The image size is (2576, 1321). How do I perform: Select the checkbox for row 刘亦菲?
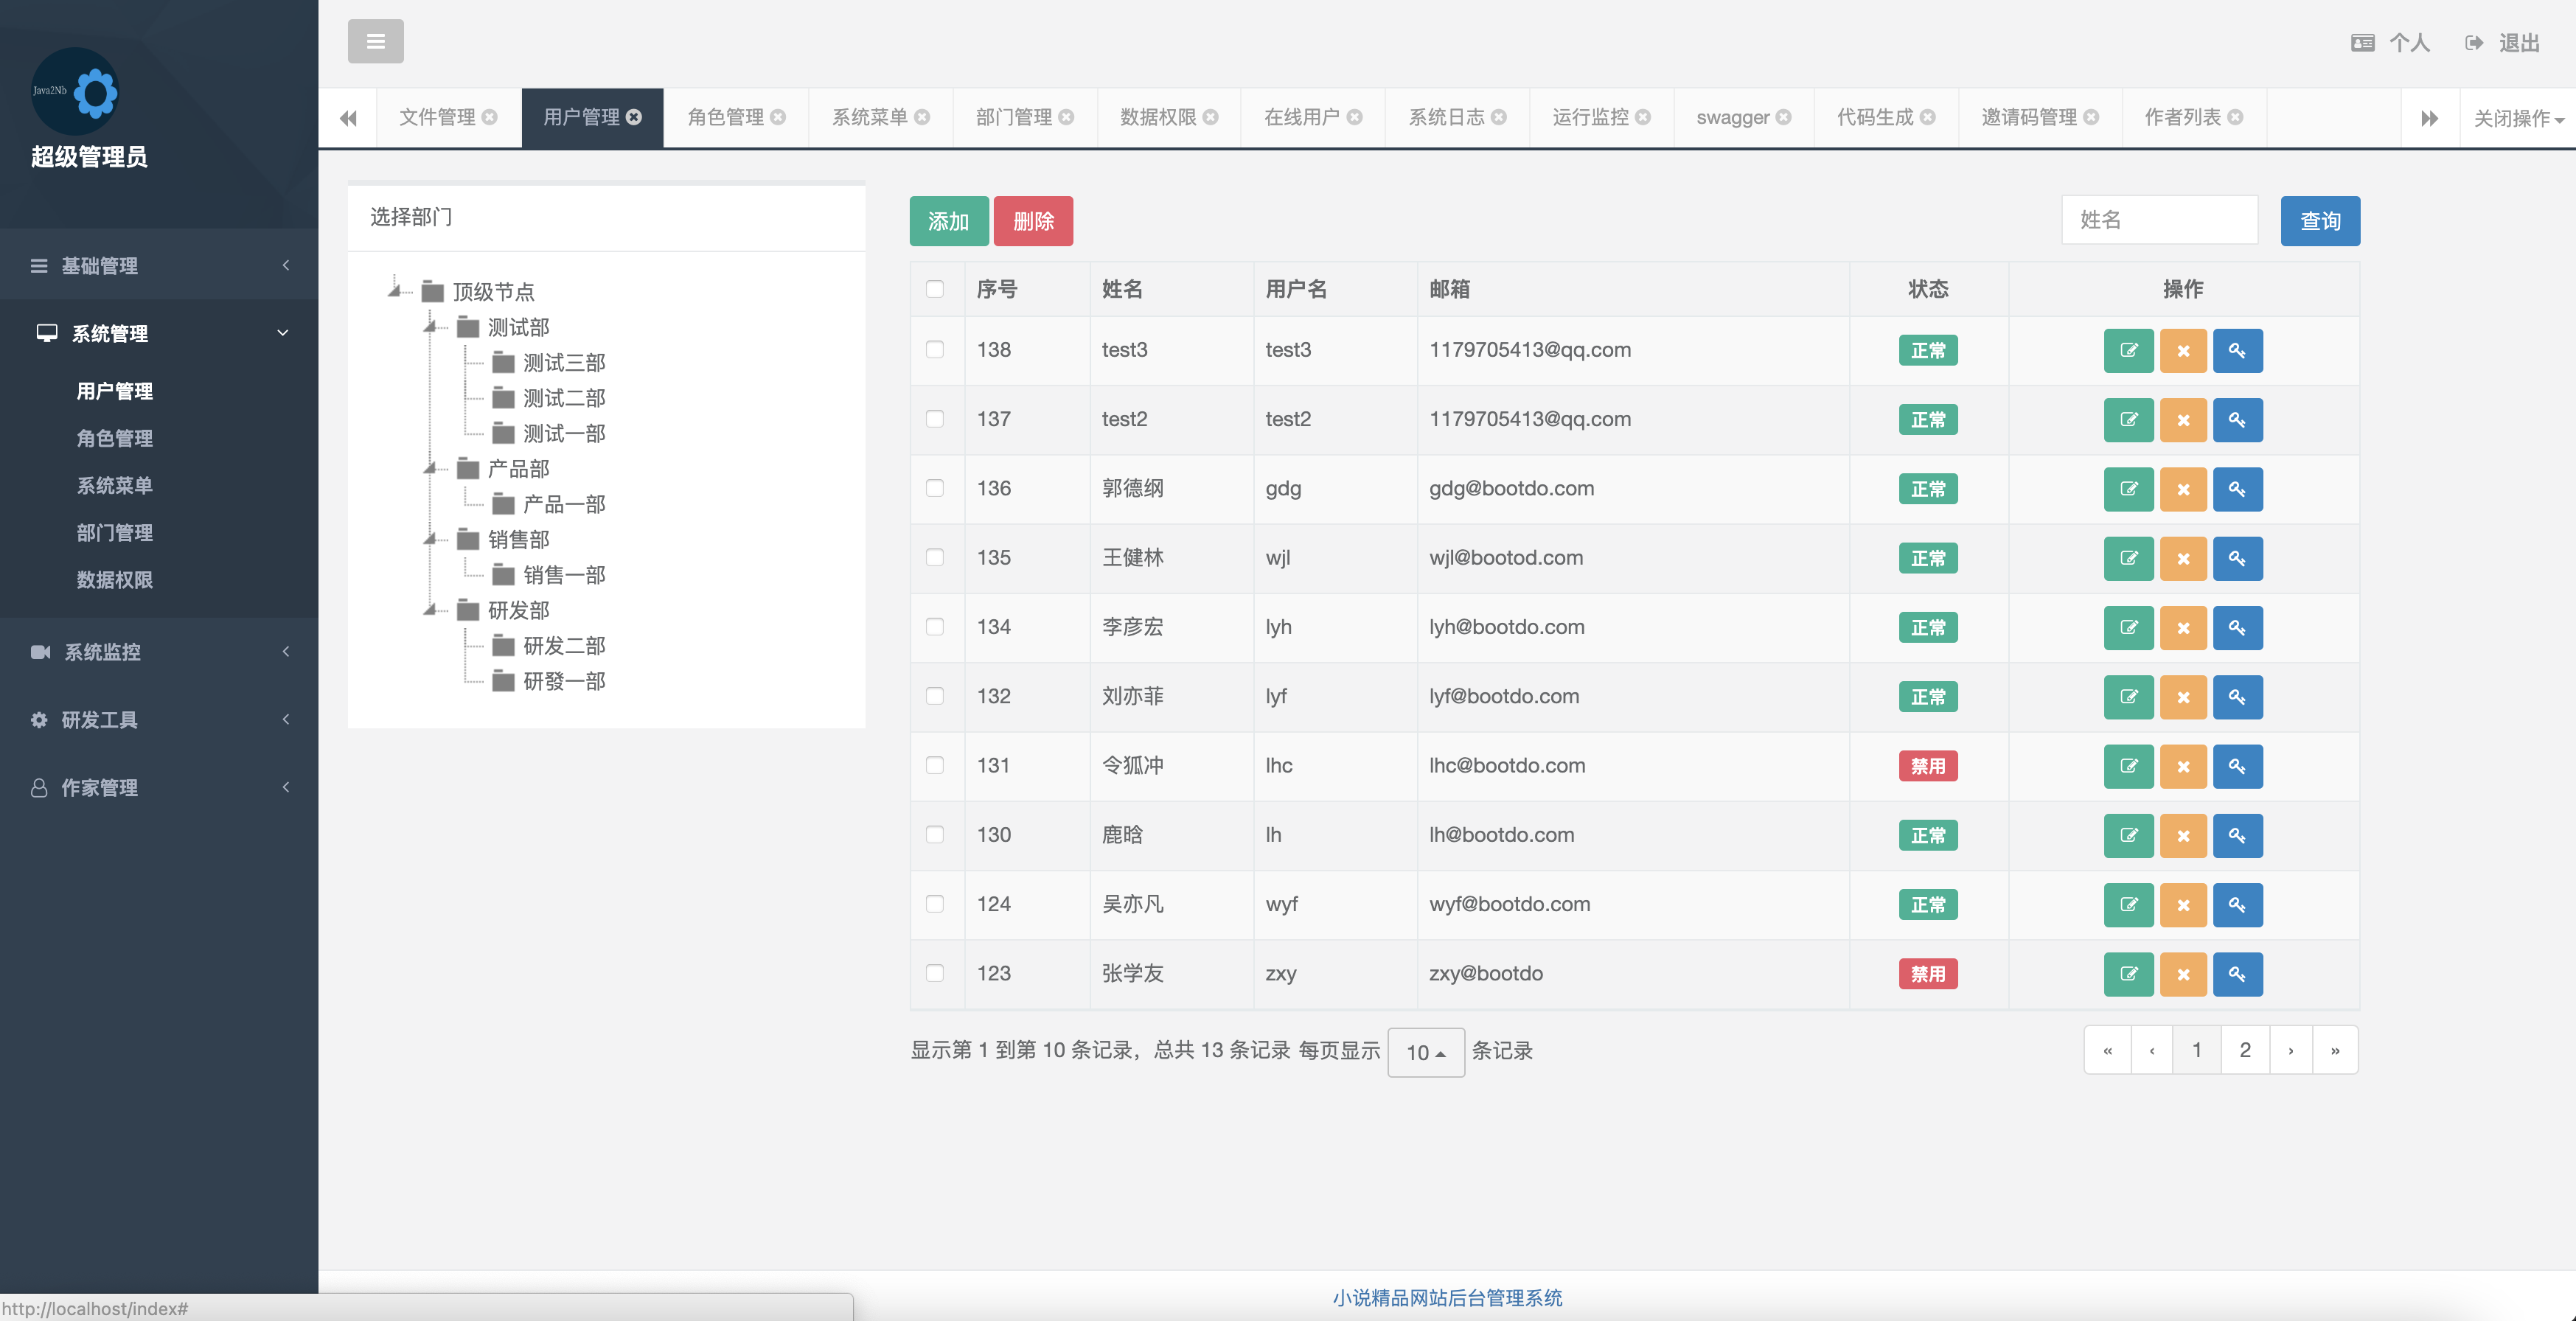934,696
